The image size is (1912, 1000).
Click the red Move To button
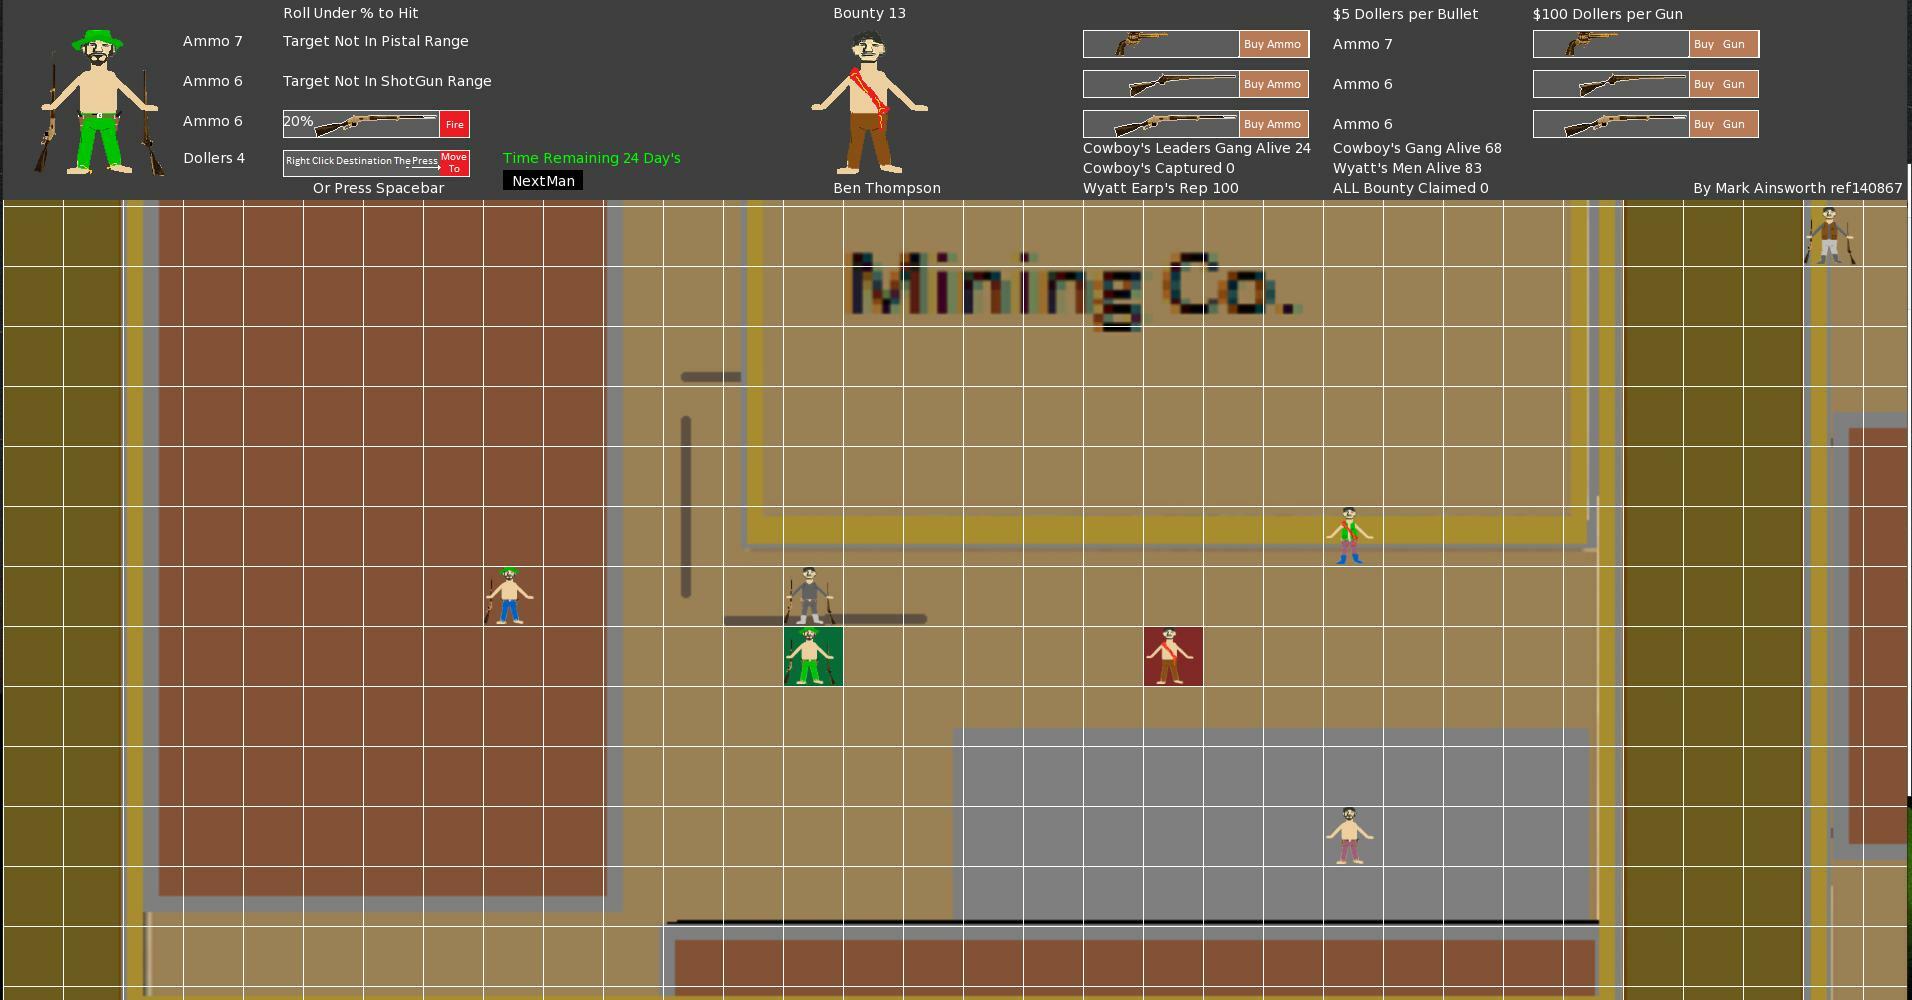coord(454,163)
